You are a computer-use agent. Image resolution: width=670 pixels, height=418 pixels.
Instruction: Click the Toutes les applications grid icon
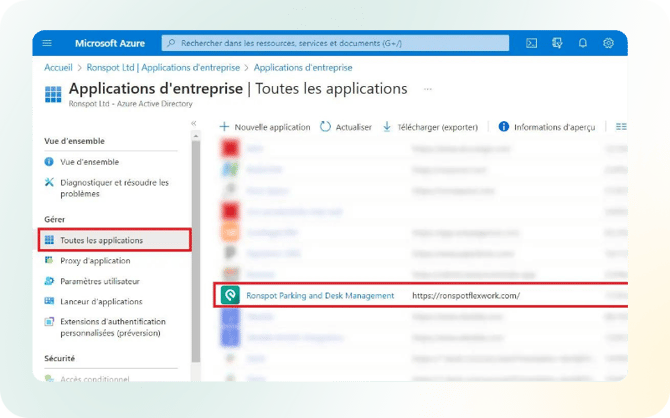pyautogui.click(x=49, y=240)
